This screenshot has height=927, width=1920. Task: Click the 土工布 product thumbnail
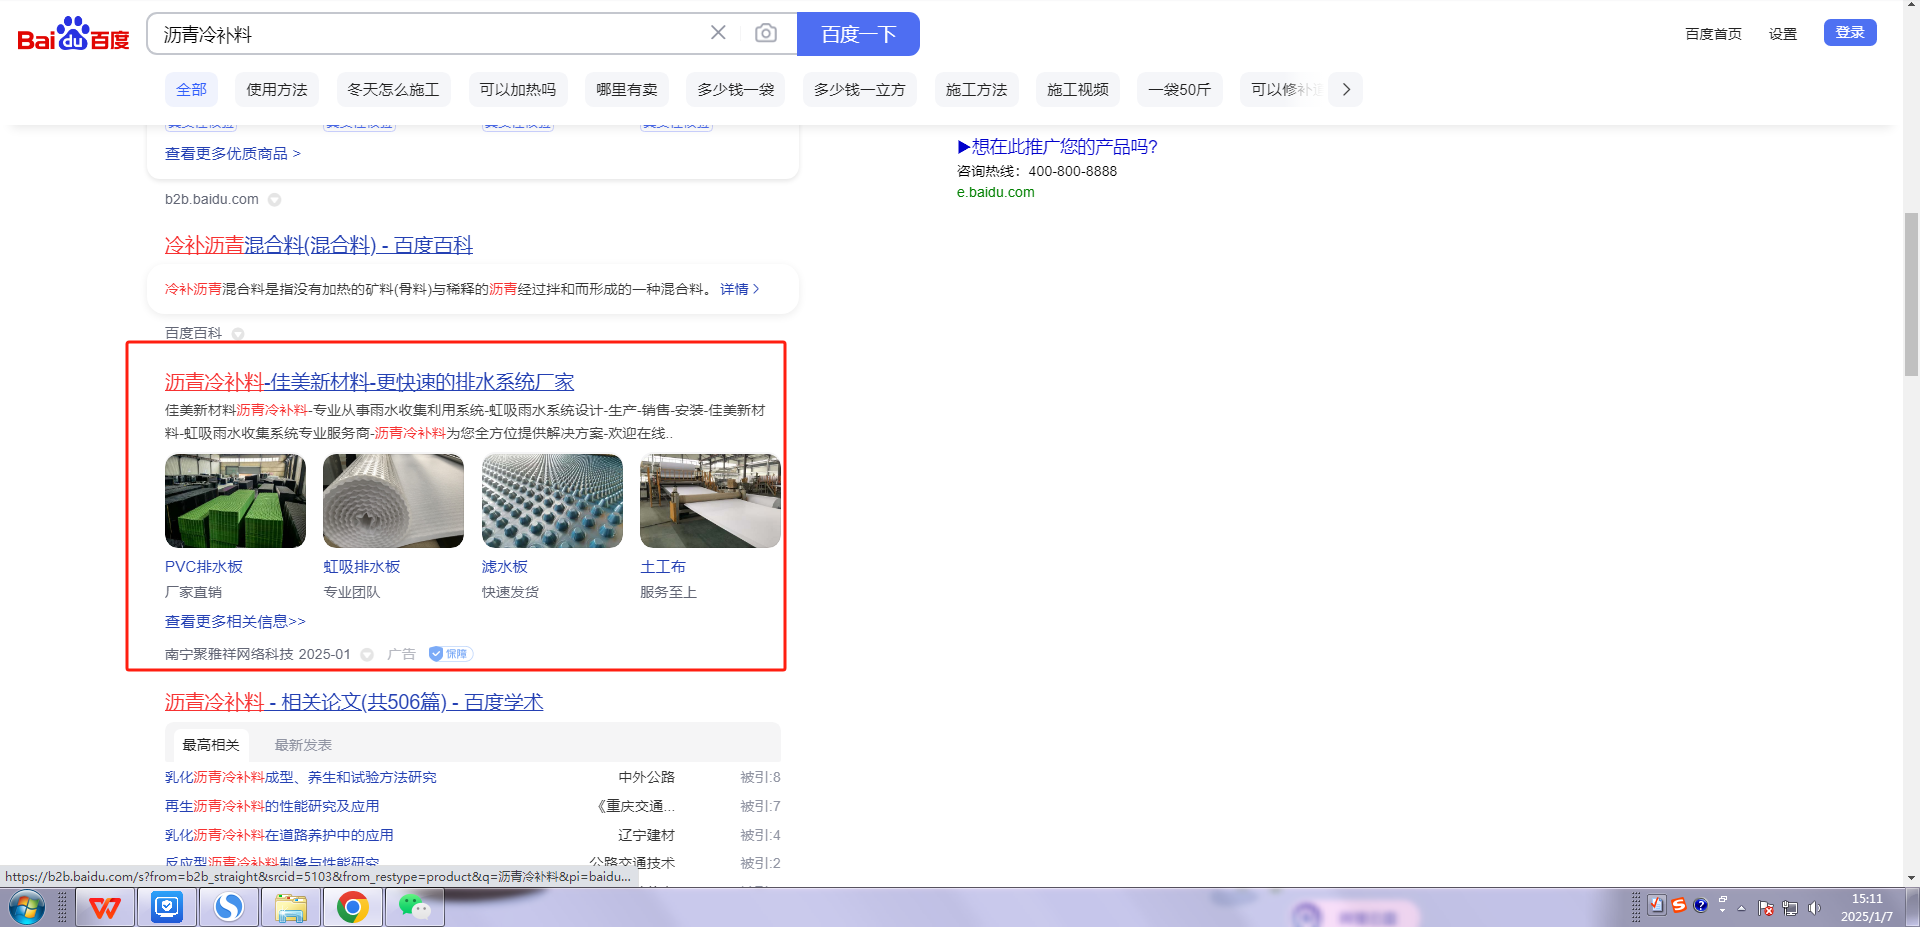click(x=710, y=501)
